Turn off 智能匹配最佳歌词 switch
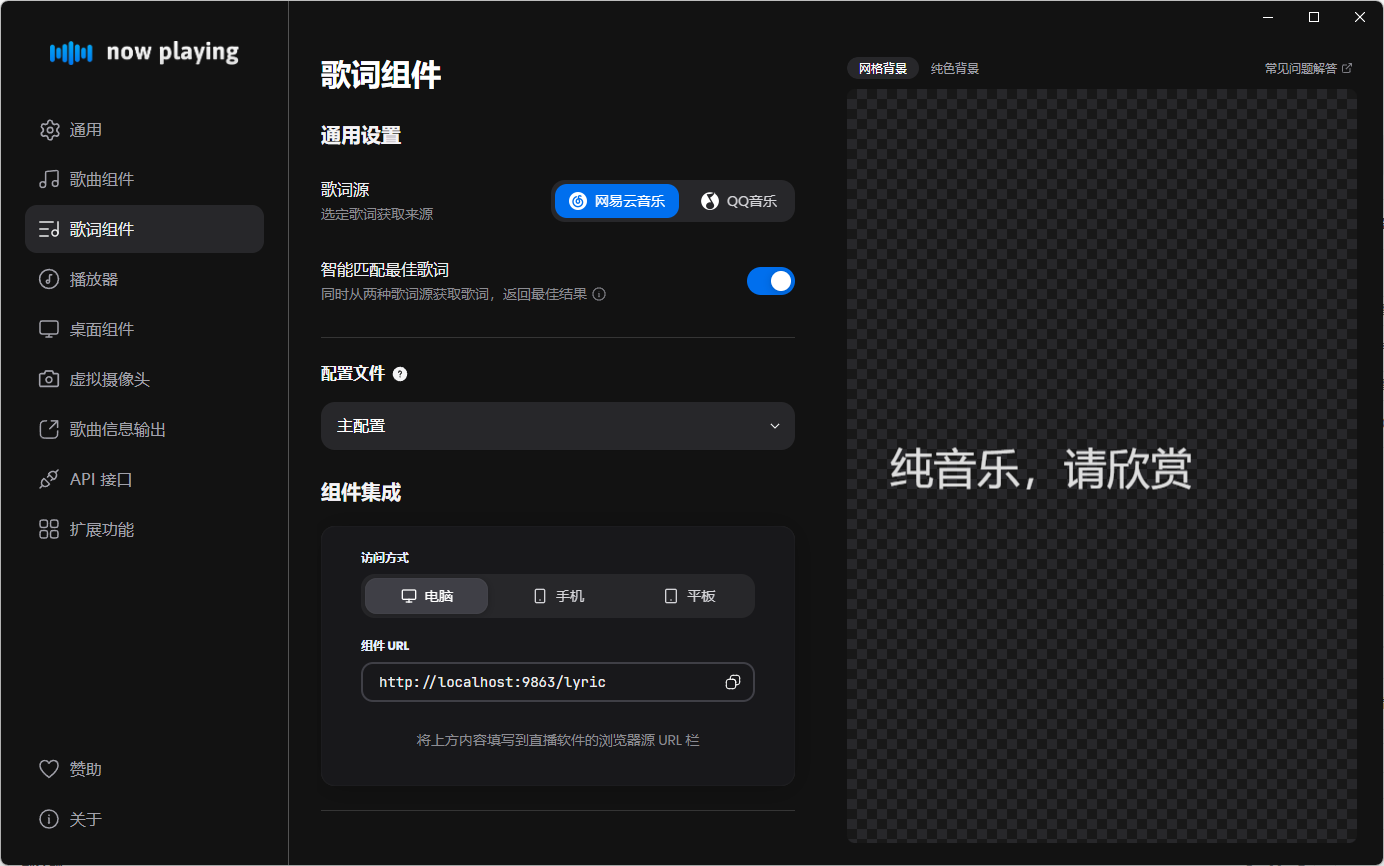This screenshot has width=1384, height=866. 770,281
